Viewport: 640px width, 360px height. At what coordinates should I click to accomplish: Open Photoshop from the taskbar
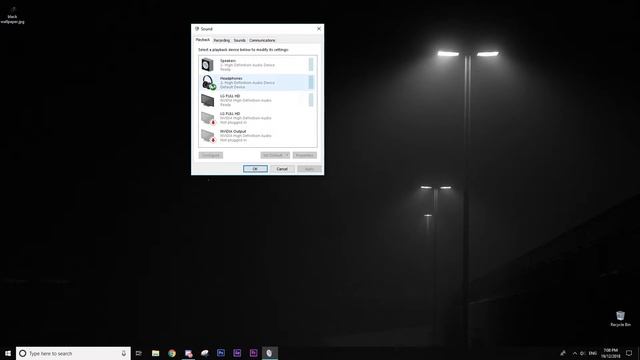click(221, 353)
